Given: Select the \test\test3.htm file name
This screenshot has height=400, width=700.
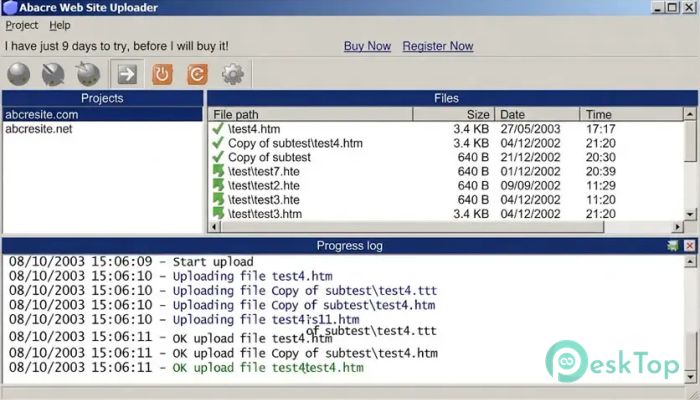Looking at the screenshot, I should click(x=265, y=214).
